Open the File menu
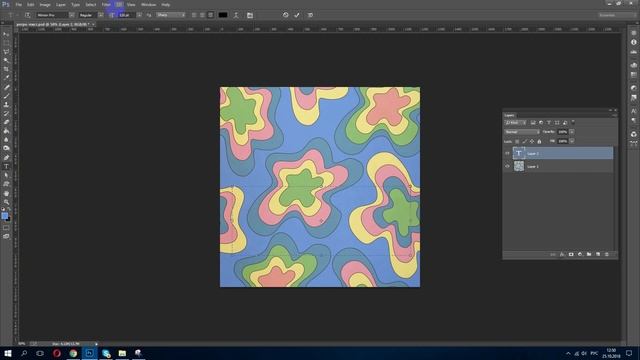Viewport: 640px width, 360px height. 18,4
